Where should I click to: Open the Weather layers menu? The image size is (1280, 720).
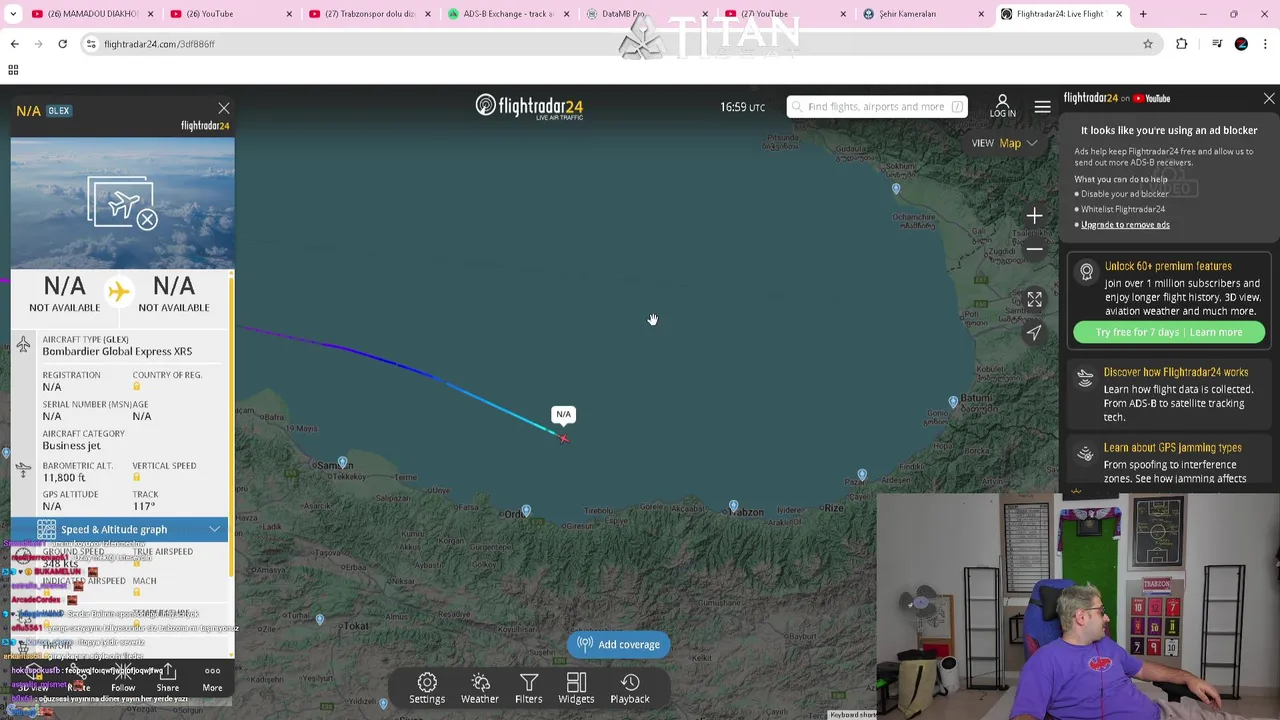click(x=480, y=688)
